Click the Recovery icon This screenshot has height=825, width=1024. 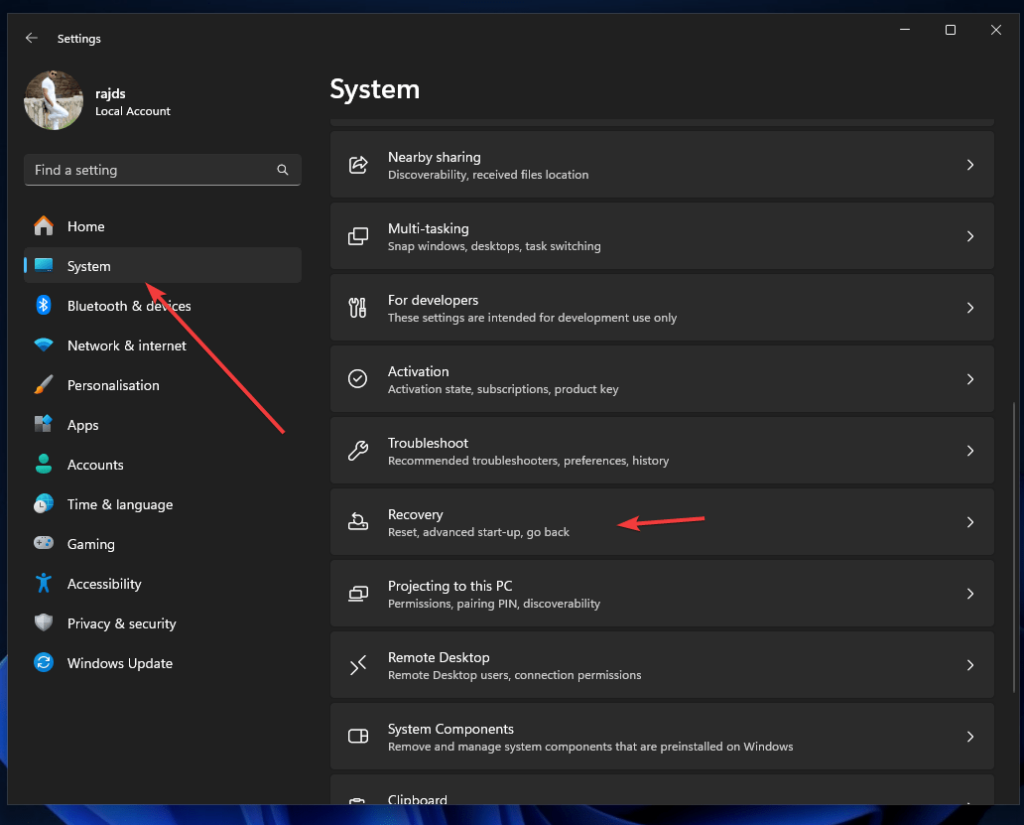pos(358,521)
